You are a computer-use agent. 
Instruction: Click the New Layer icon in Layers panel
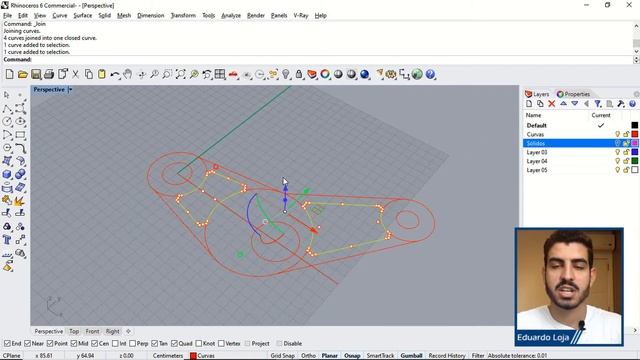(529, 104)
